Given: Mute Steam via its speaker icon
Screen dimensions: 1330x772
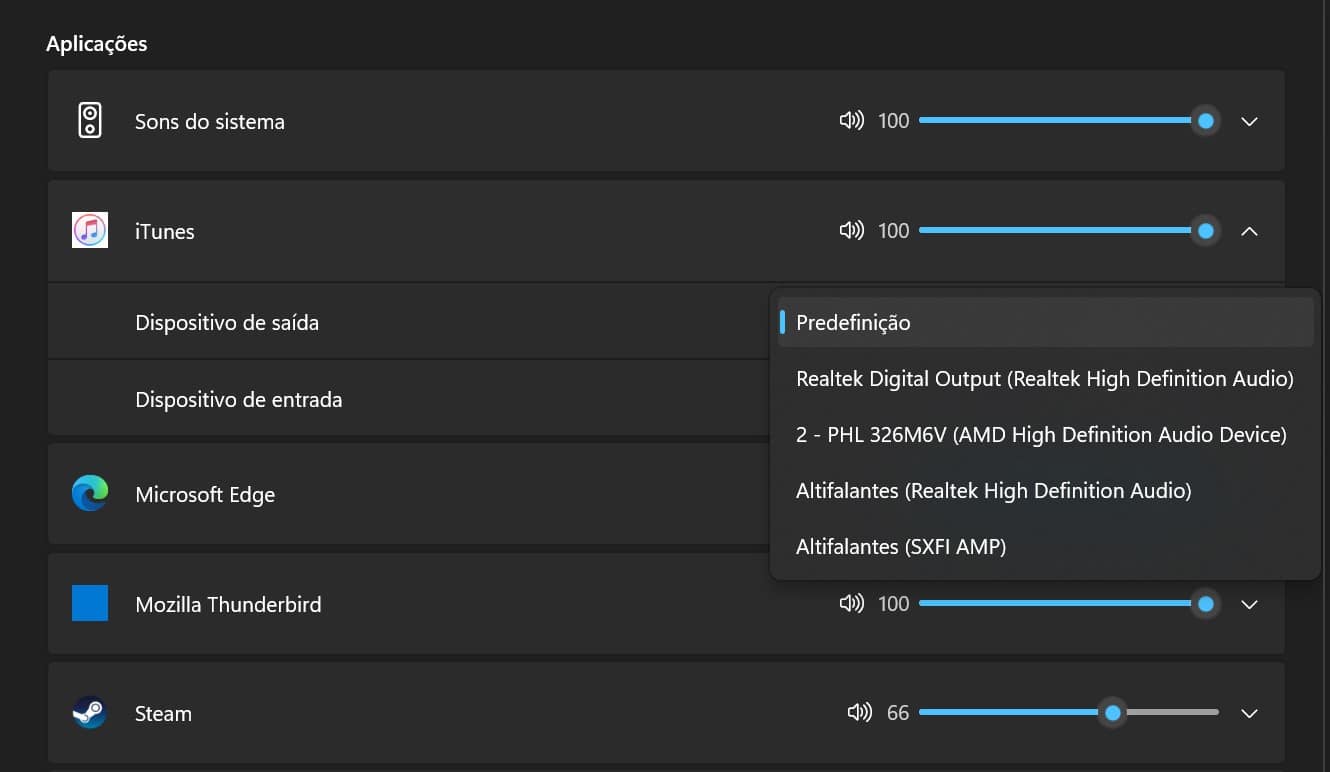Looking at the screenshot, I should pos(859,713).
